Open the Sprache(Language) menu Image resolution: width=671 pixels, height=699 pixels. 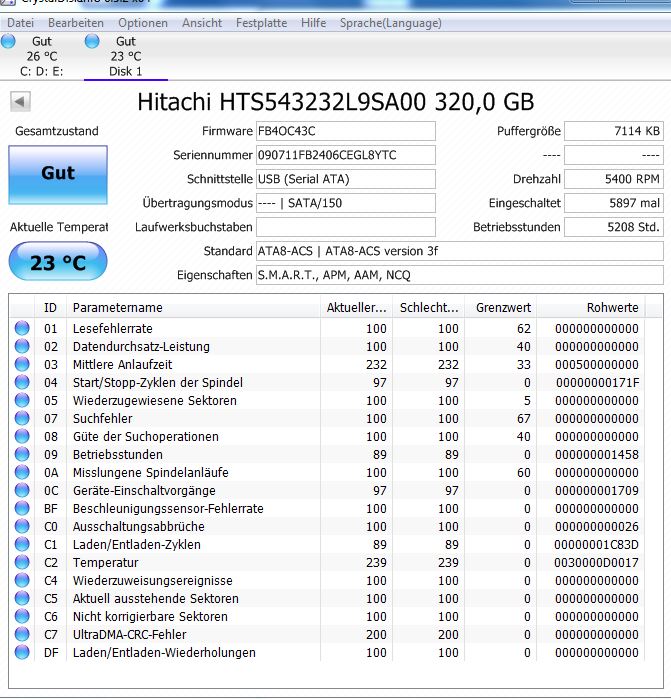pyautogui.click(x=391, y=23)
